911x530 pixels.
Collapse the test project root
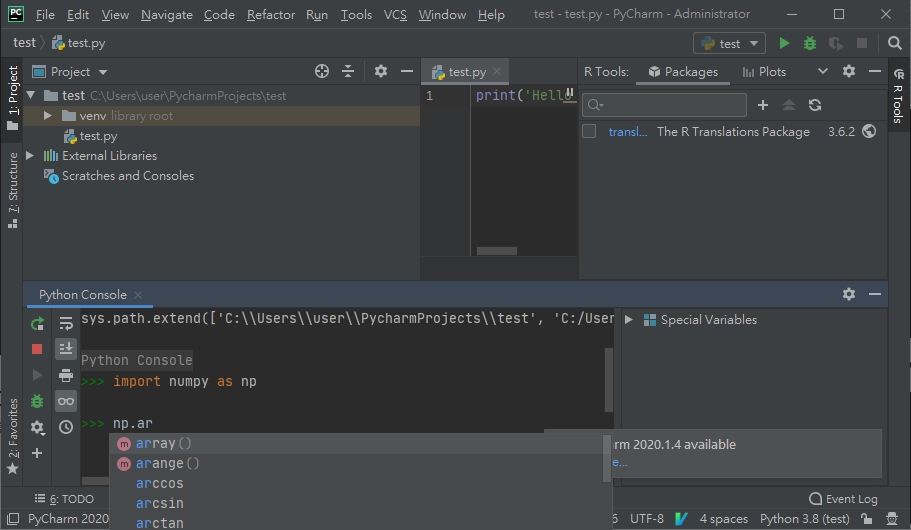click(x=31, y=95)
